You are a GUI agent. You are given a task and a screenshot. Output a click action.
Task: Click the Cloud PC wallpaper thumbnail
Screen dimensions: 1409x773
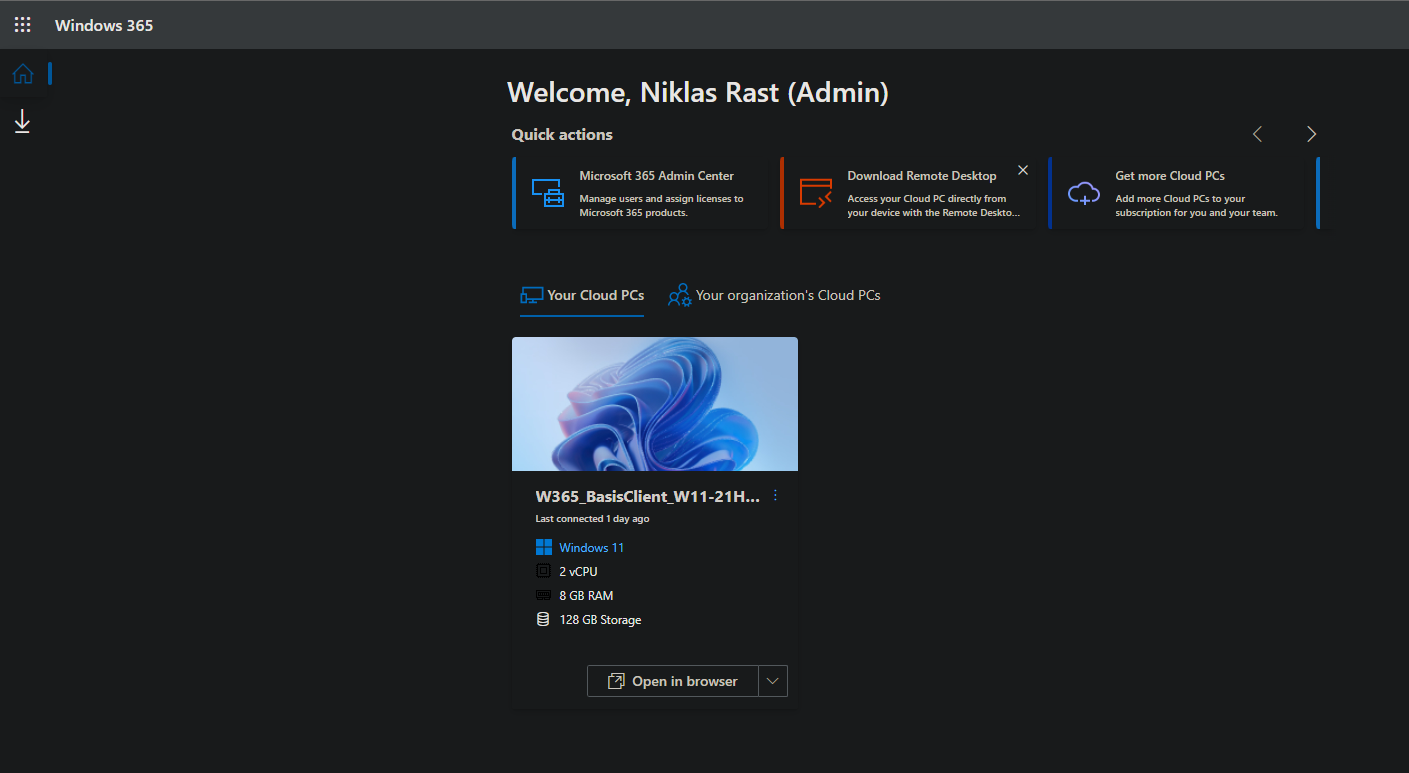[x=654, y=404]
